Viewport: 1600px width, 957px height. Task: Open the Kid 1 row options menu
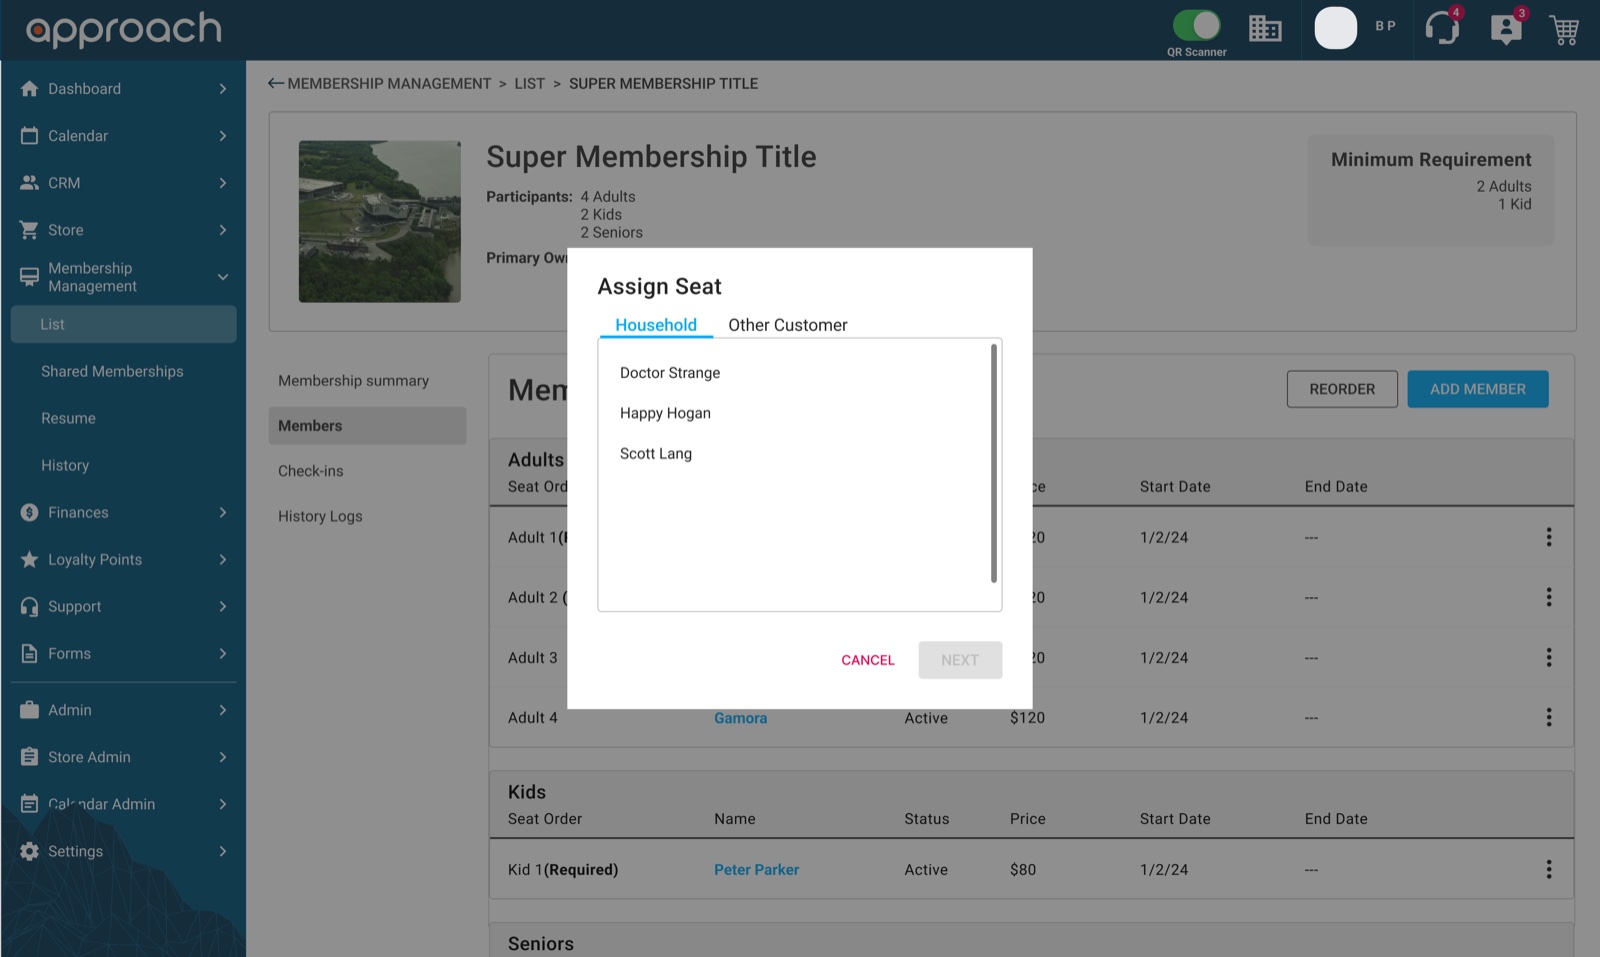click(1548, 869)
